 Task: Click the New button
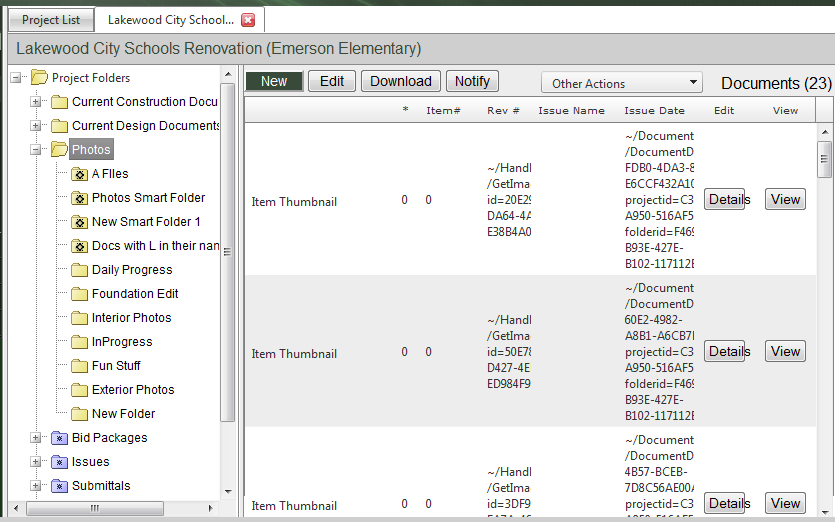pos(274,81)
